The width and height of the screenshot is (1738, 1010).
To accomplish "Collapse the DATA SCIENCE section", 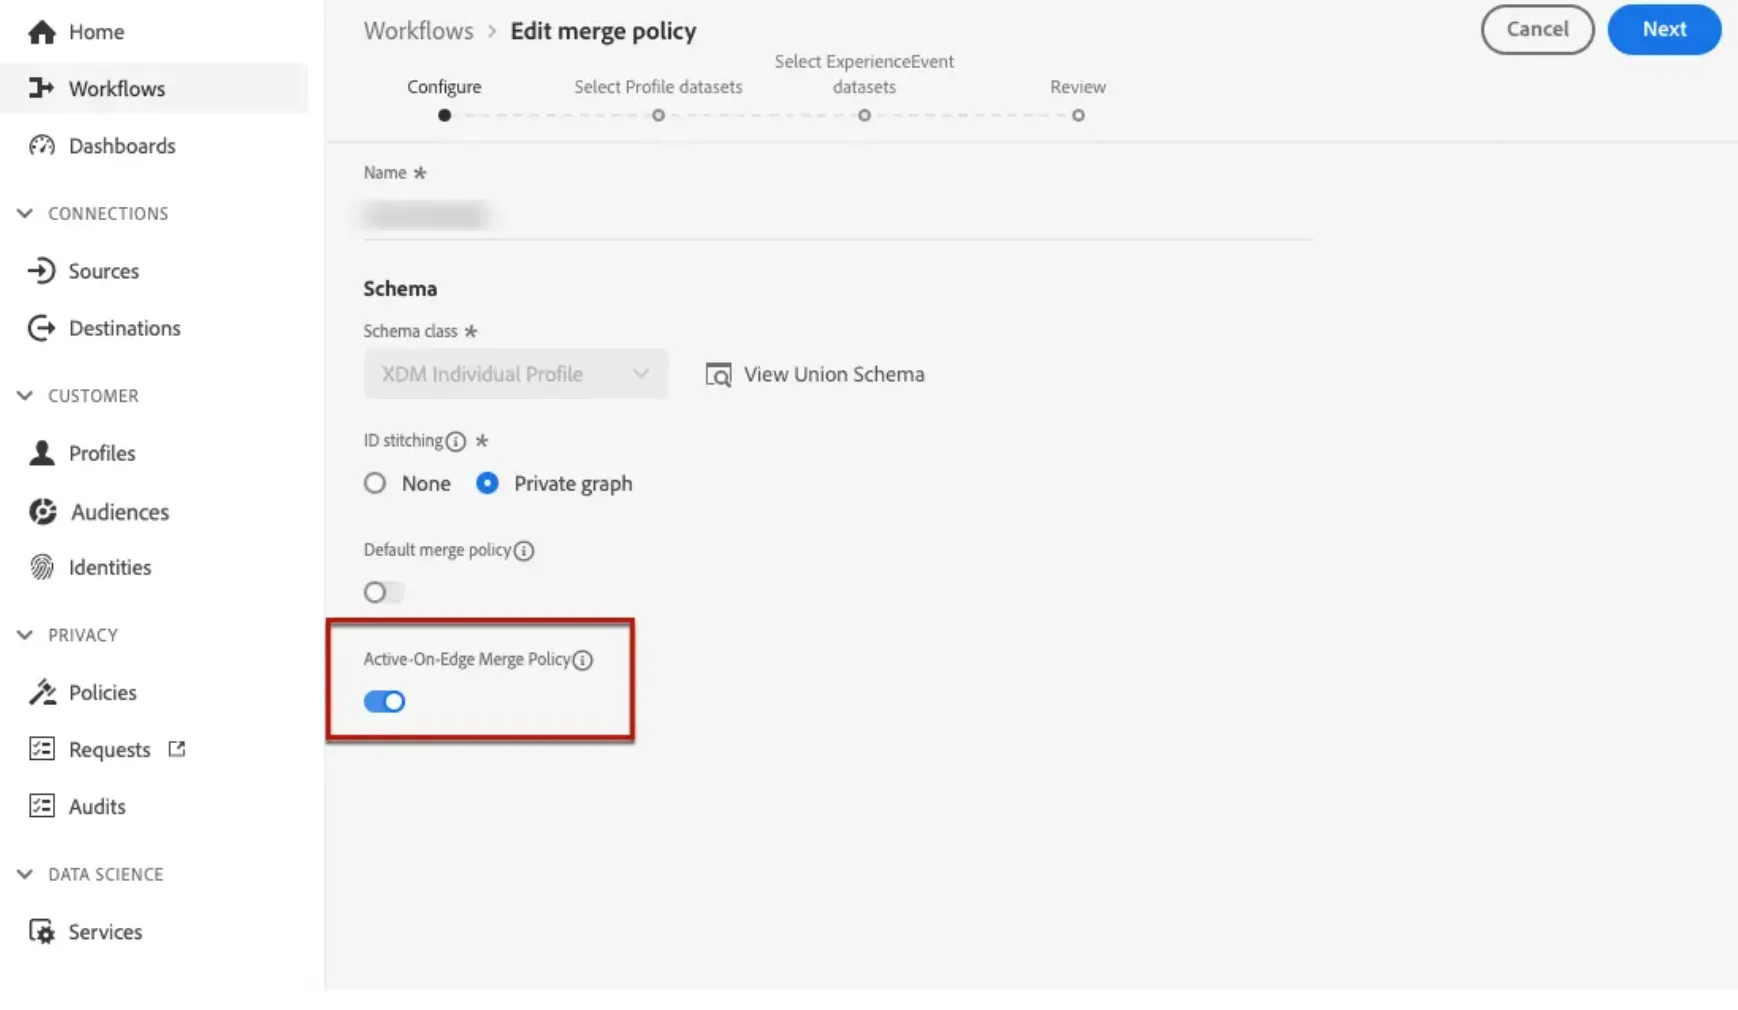I will tap(25, 874).
